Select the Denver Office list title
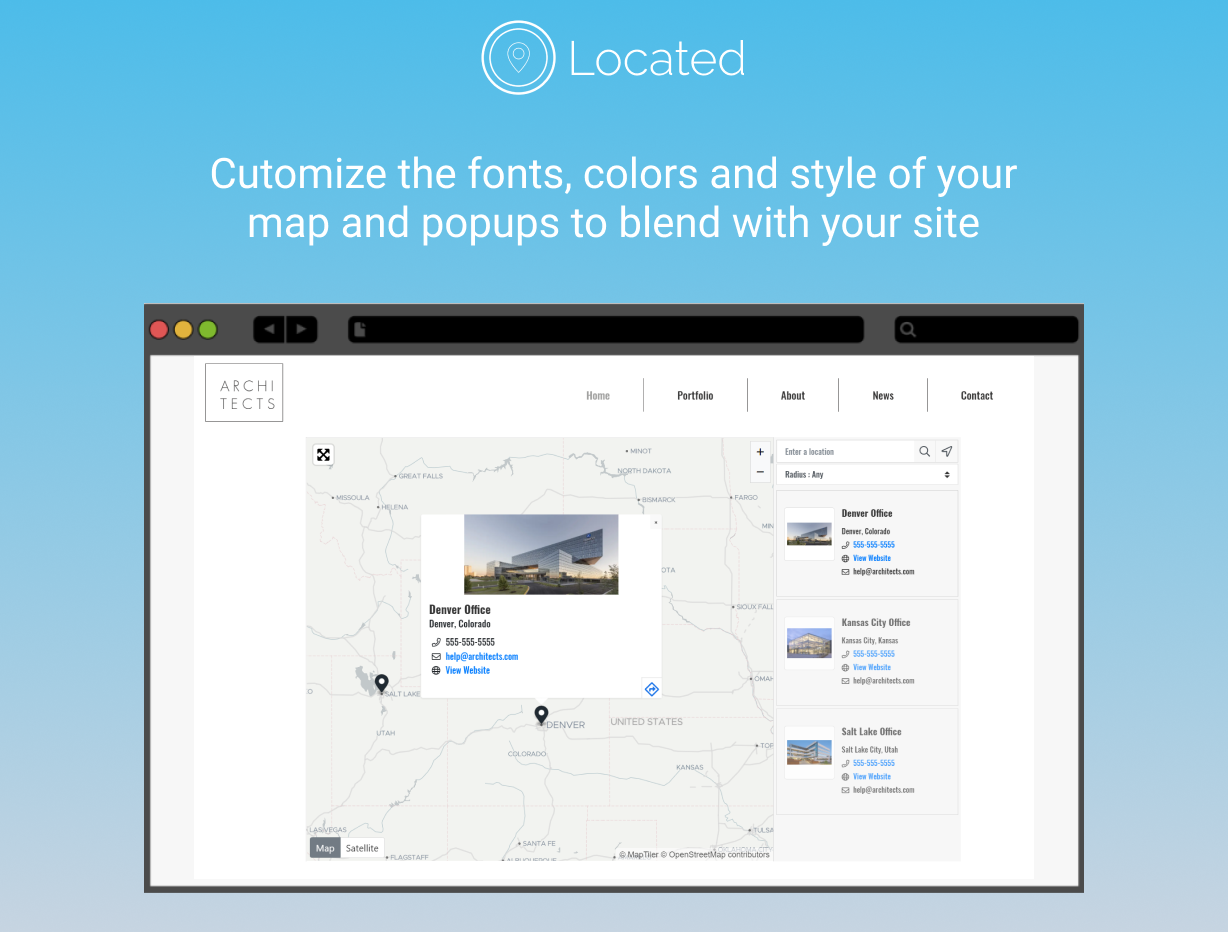Viewport: 1228px width, 932px height. point(867,514)
